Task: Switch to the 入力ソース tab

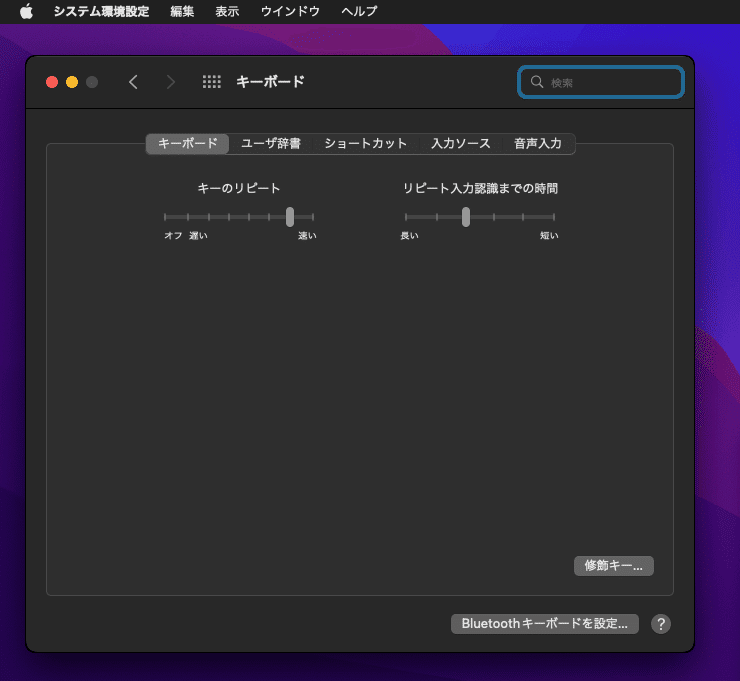Action: (461, 143)
